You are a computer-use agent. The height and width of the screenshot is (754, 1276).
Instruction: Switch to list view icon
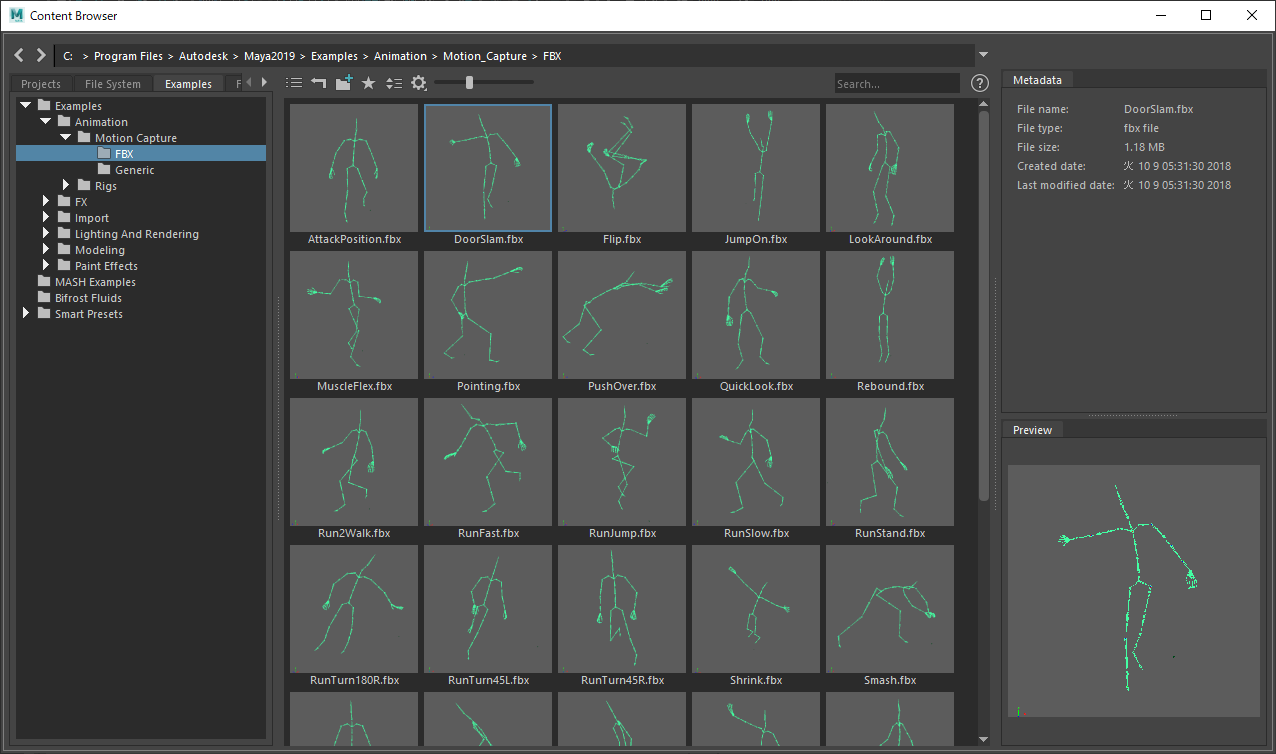[294, 83]
